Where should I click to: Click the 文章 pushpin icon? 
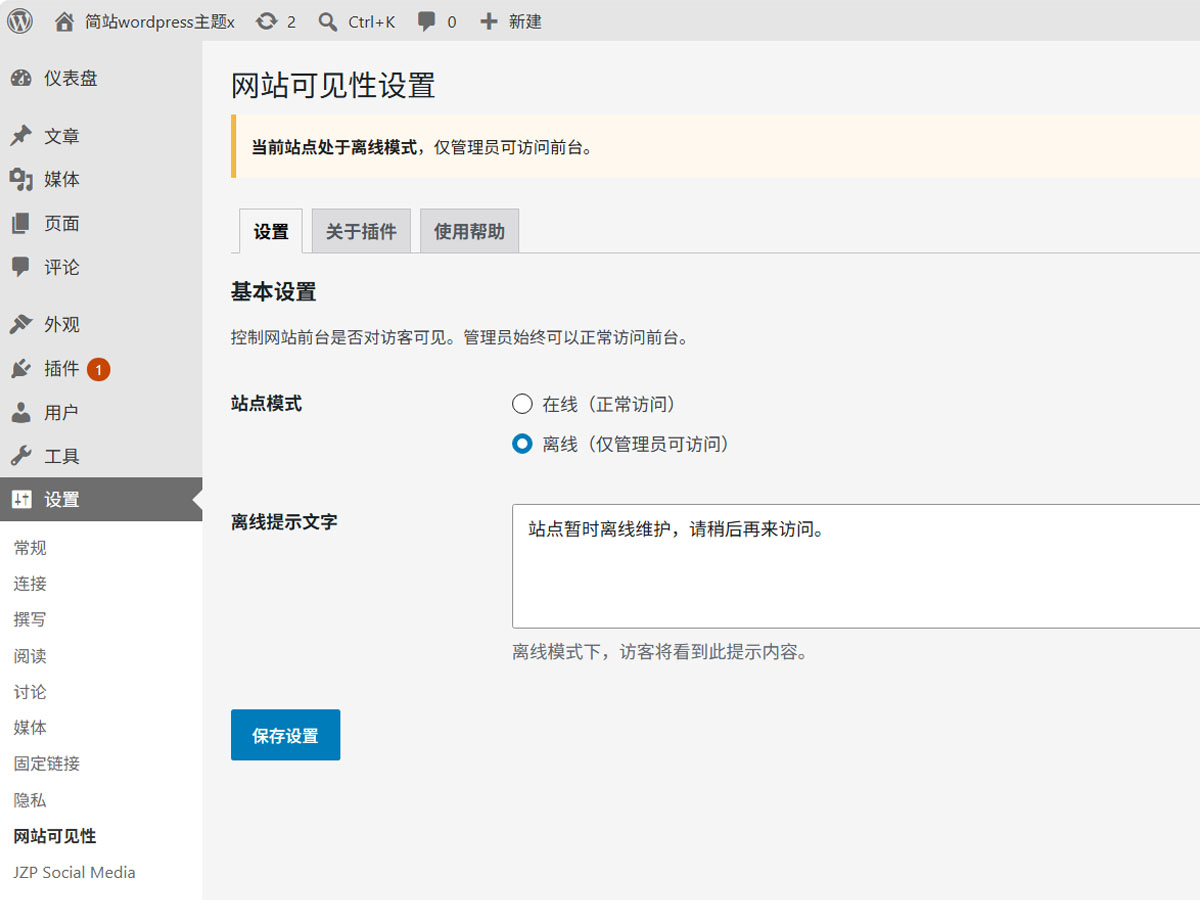click(21, 136)
